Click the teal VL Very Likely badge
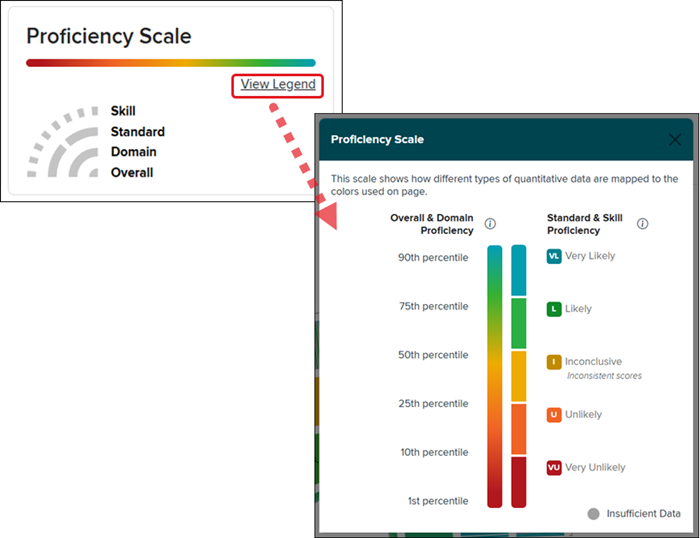The width and height of the screenshot is (700, 538). (554, 256)
